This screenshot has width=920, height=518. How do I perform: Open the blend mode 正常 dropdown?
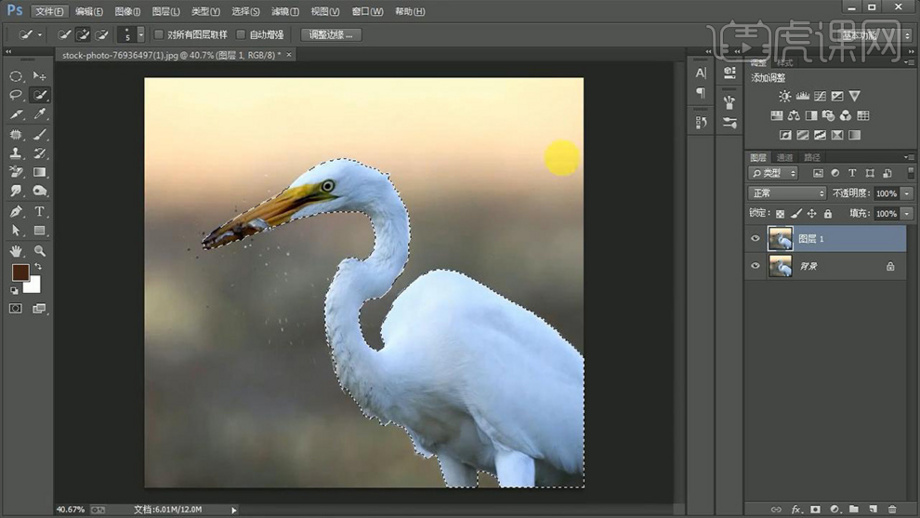tap(788, 193)
